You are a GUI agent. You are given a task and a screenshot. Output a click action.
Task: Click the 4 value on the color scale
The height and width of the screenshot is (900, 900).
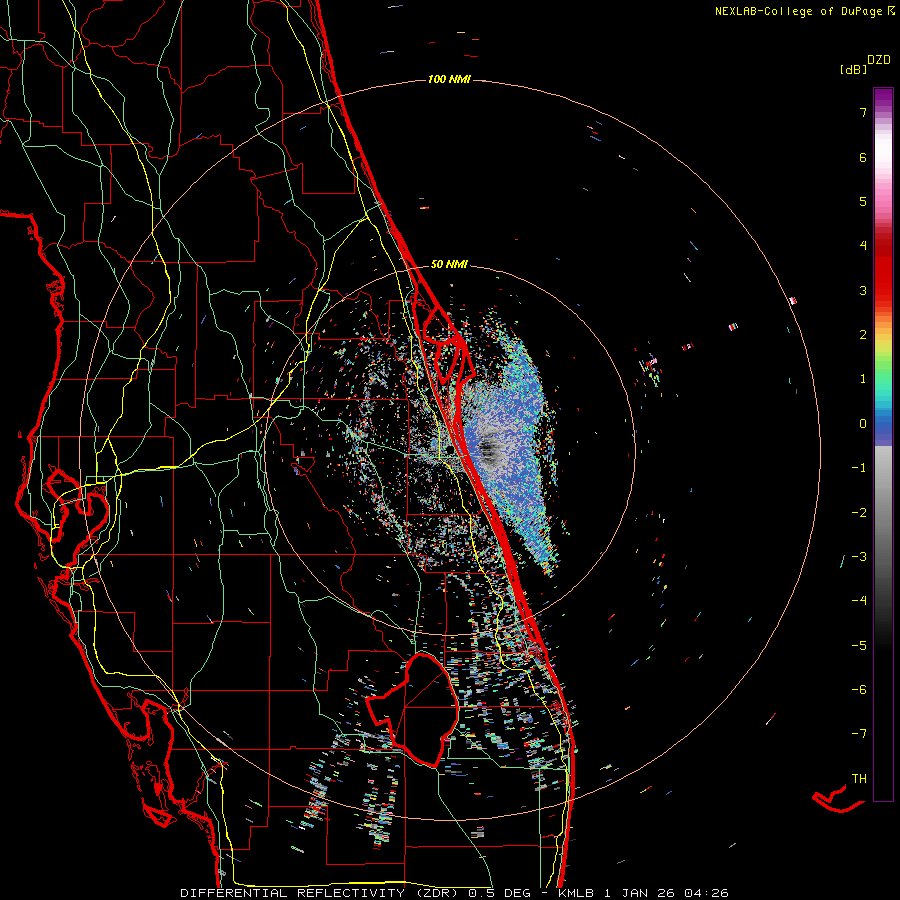(x=863, y=246)
